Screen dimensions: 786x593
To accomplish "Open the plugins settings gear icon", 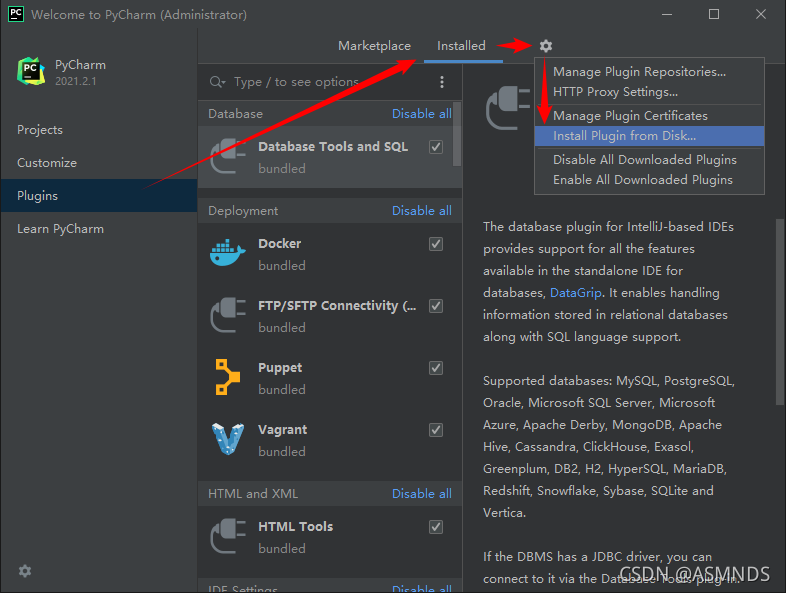I will [x=545, y=46].
